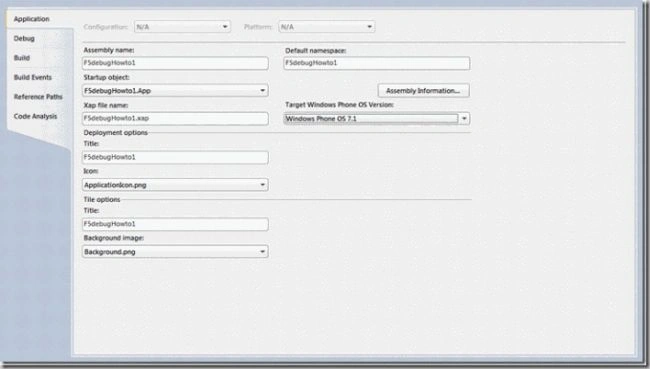Open the Background image dropdown
650x369 pixels.
(x=175, y=252)
